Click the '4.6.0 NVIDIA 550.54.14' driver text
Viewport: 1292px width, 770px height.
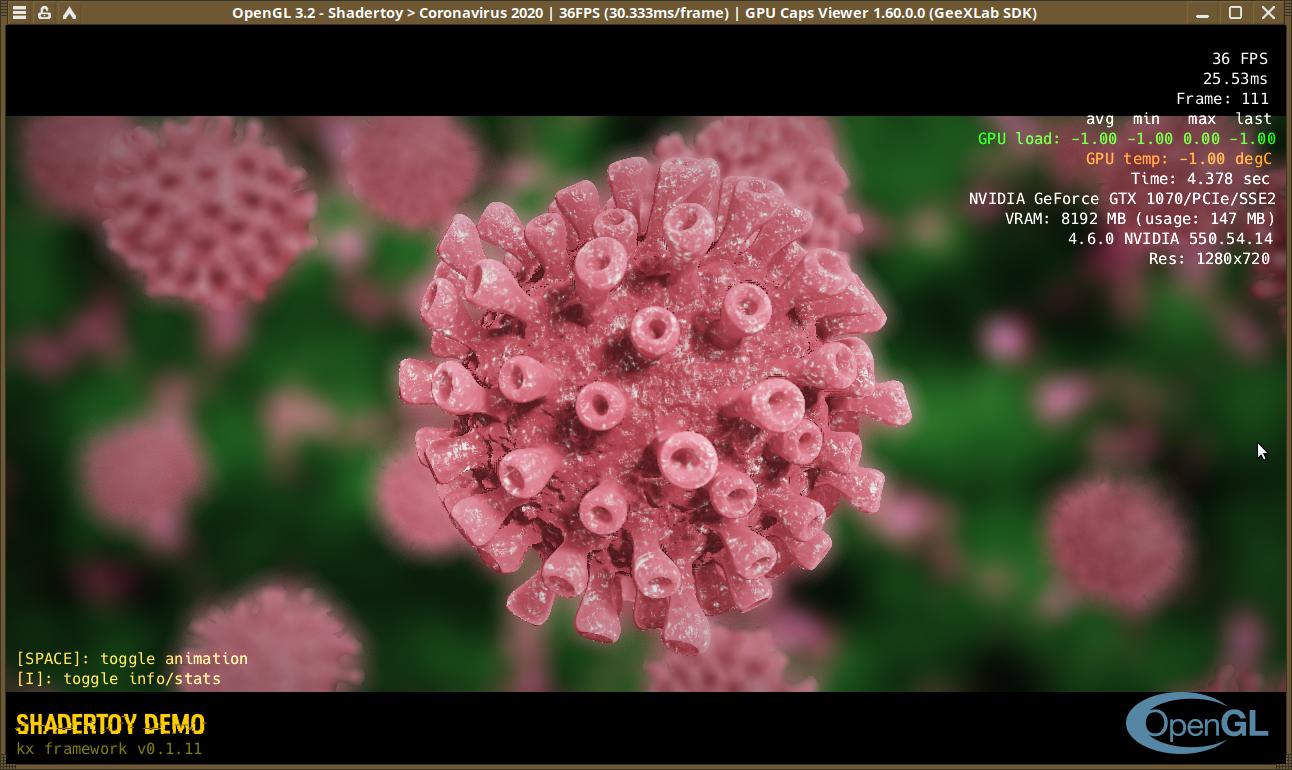coord(1170,239)
